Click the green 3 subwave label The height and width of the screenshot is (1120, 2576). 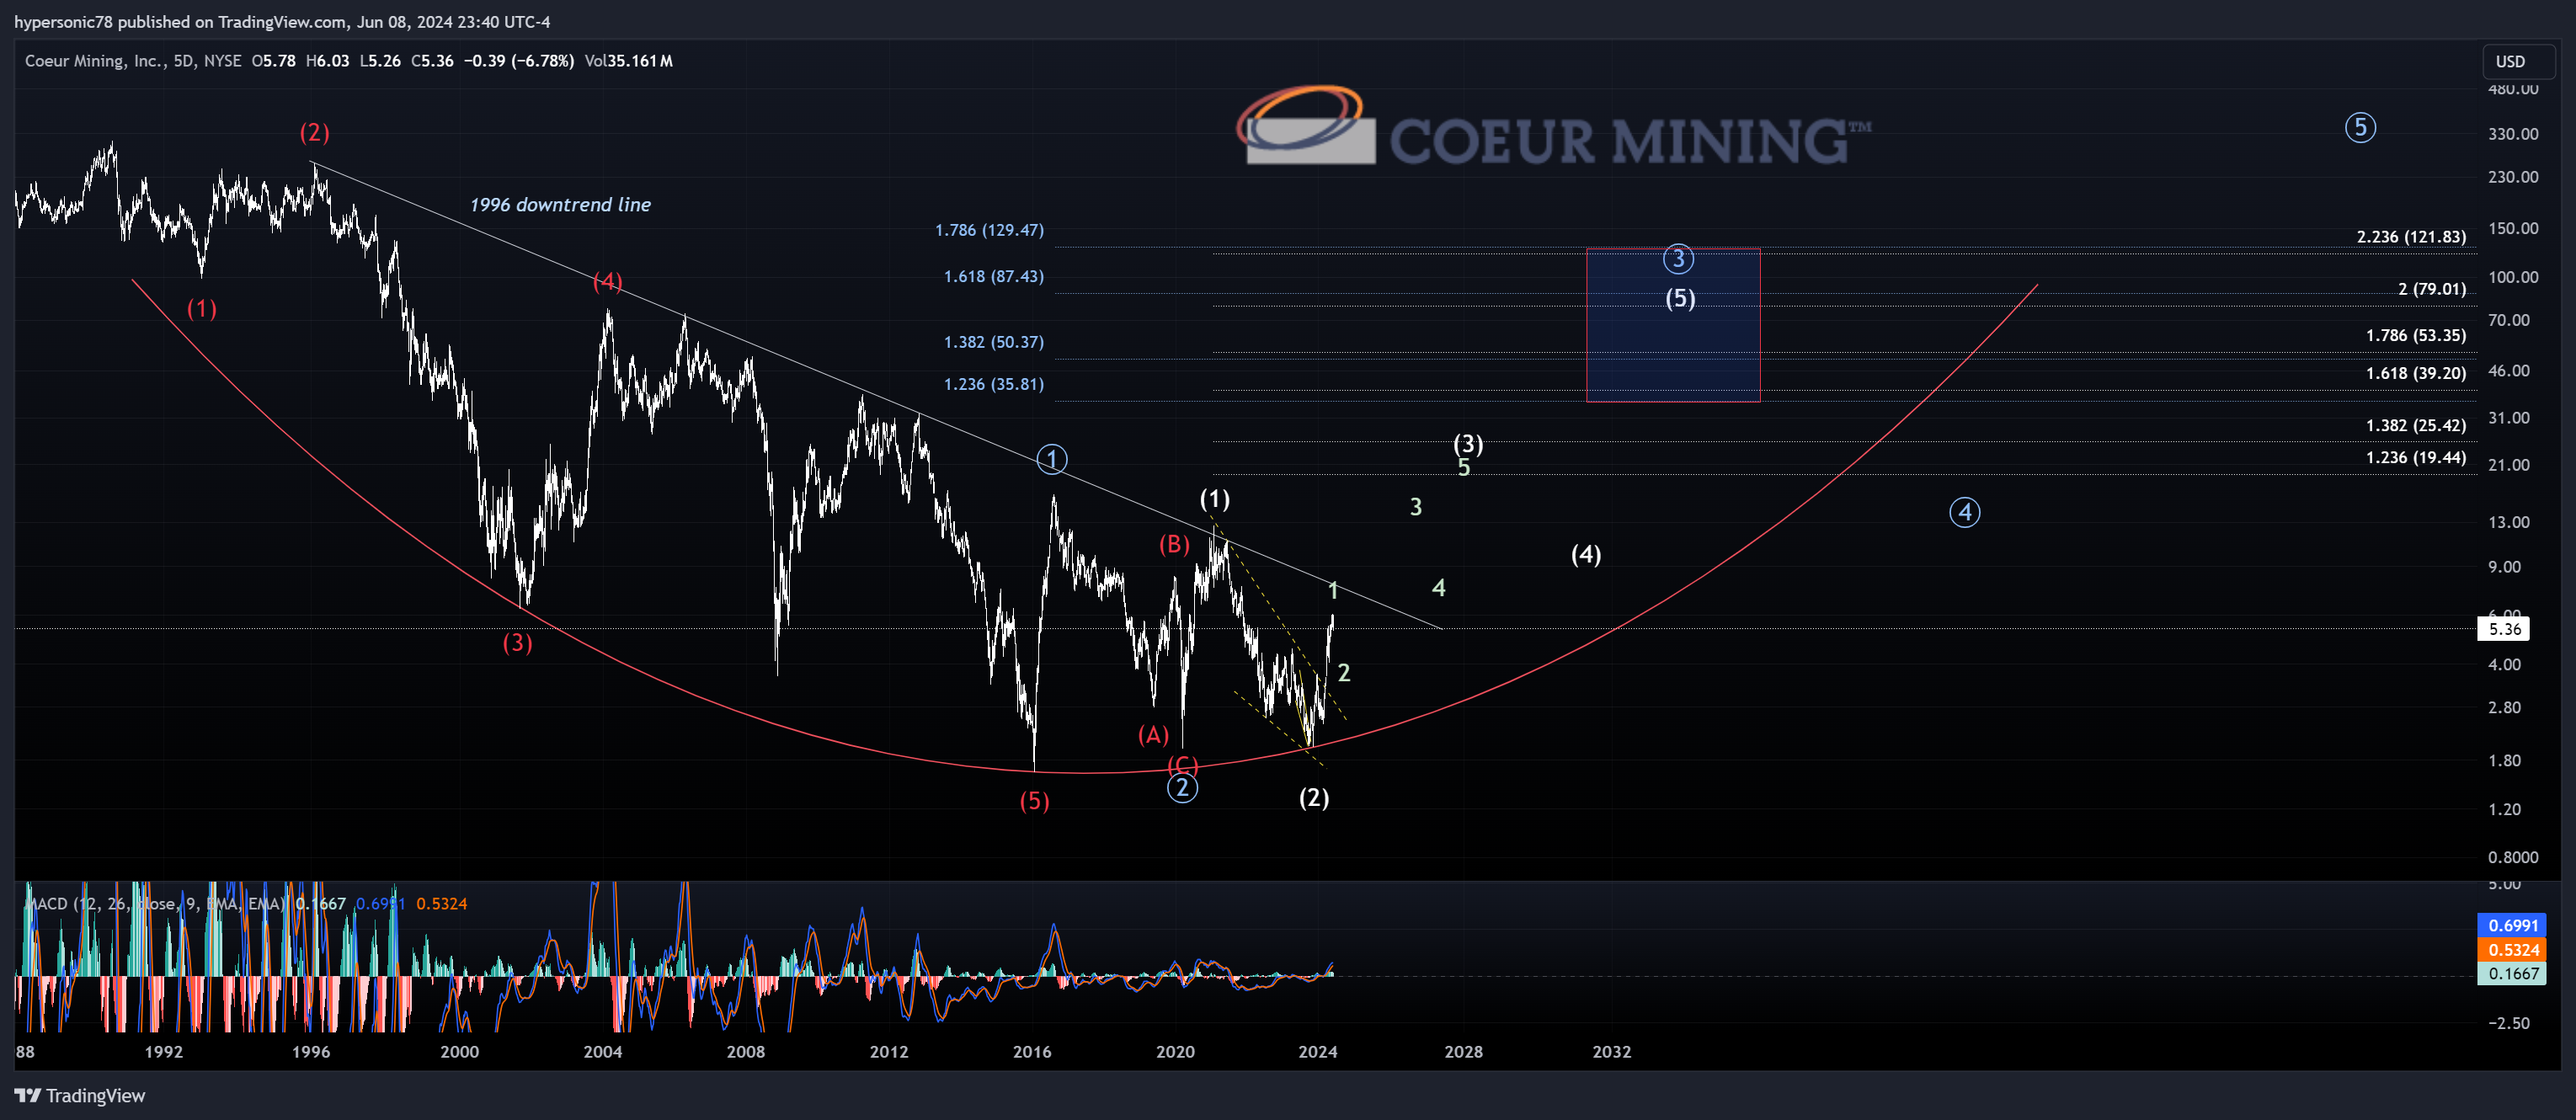pyautogui.click(x=1415, y=507)
